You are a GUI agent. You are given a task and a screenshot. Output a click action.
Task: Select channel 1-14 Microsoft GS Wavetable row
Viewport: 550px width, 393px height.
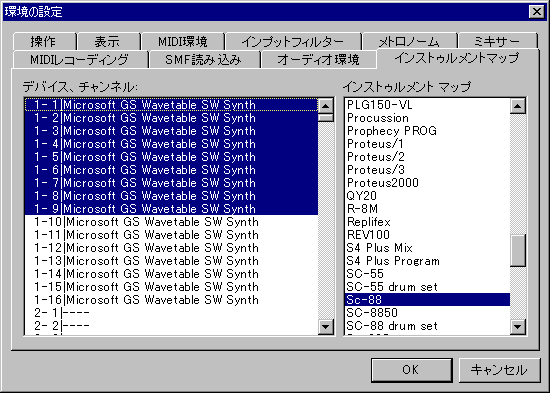(x=172, y=274)
